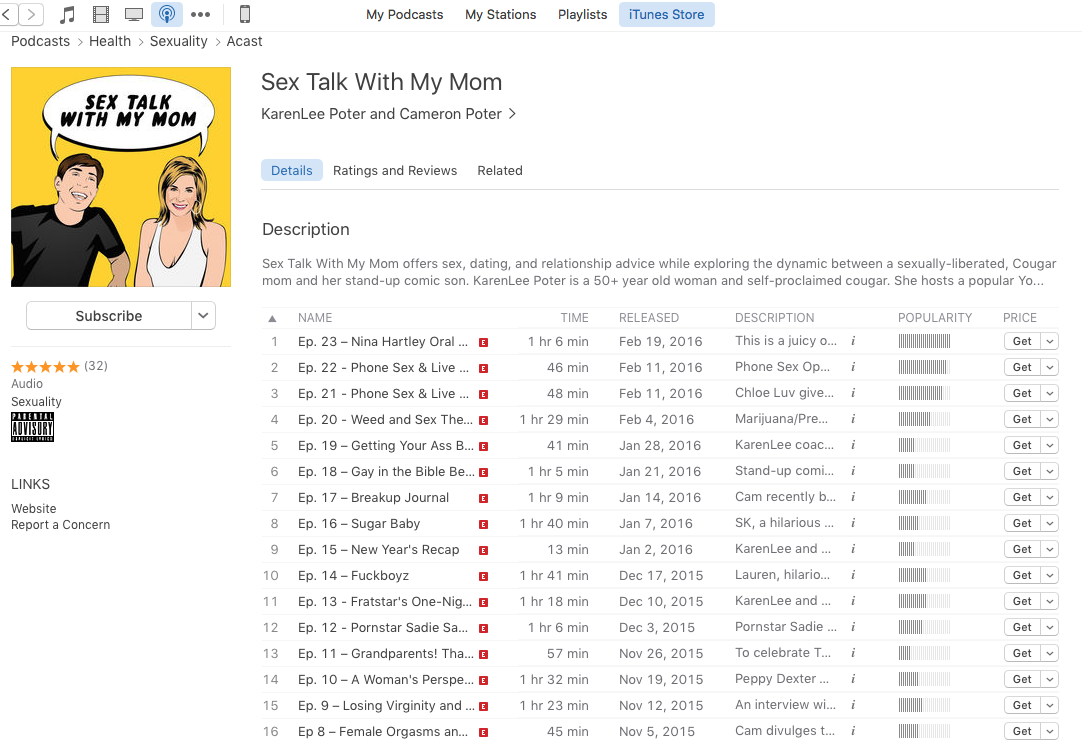Viewport: 1082px width, 740px height.
Task: Switch to My Stations tab
Action: tap(500, 14)
